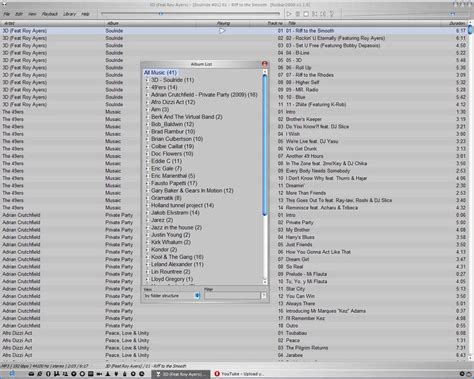This screenshot has width=474, height=379.
Task: Open the Windows Start button on the taskbar
Action: pyautogui.click(x=12, y=374)
